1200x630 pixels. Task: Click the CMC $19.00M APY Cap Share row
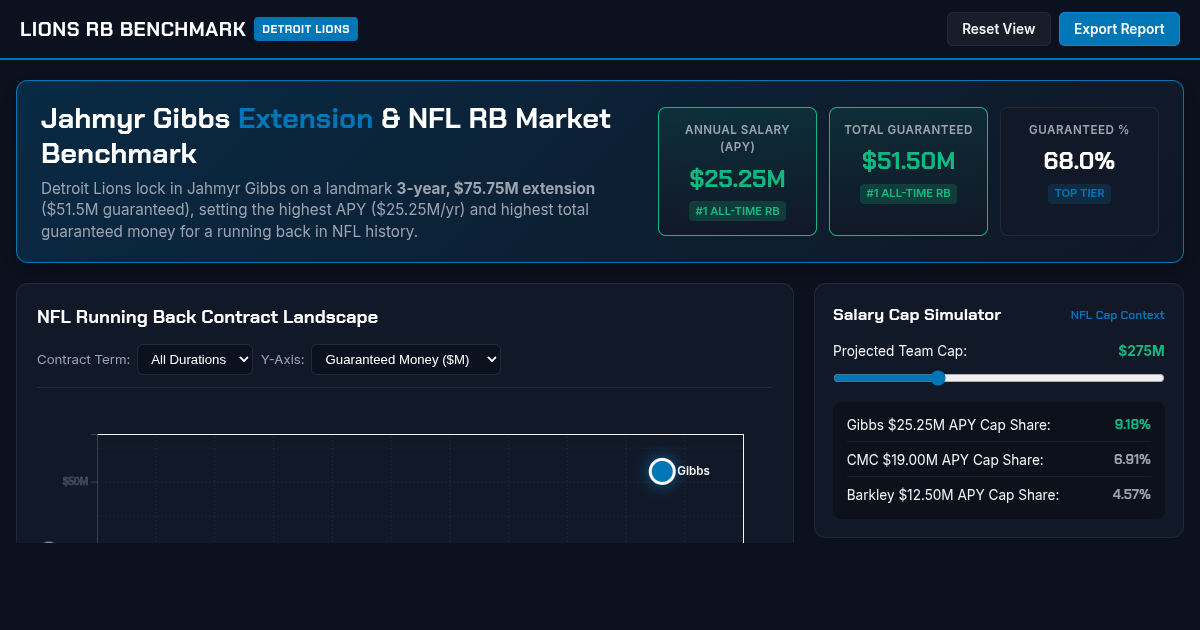tap(999, 460)
